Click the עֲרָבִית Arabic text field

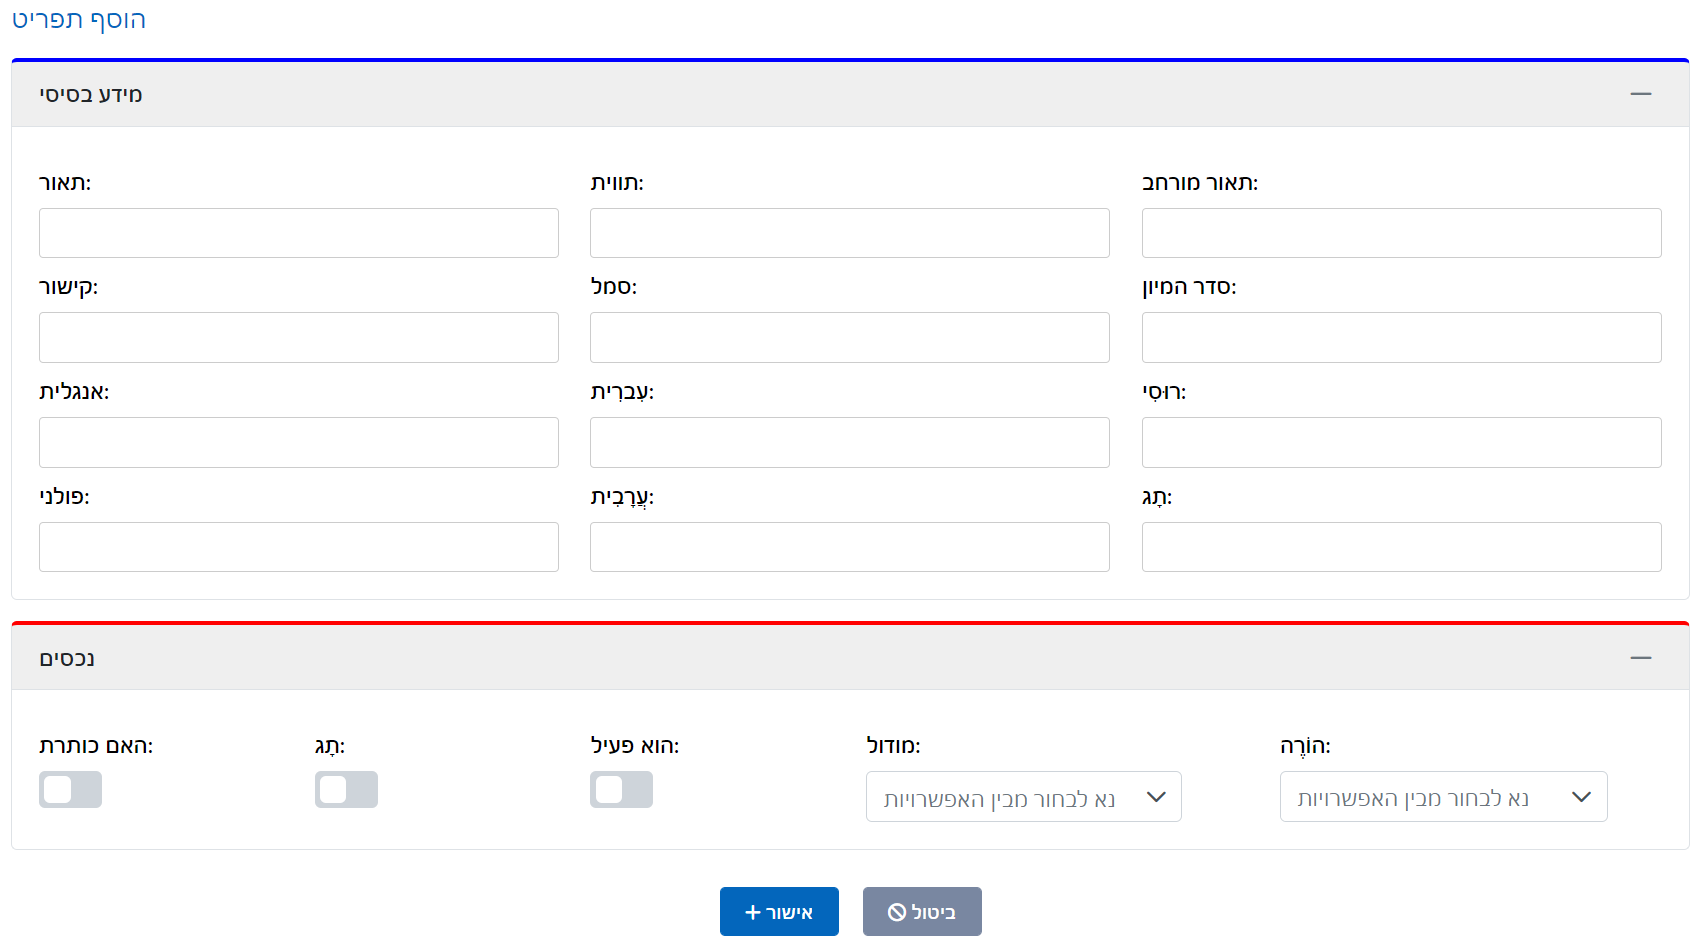click(849, 546)
